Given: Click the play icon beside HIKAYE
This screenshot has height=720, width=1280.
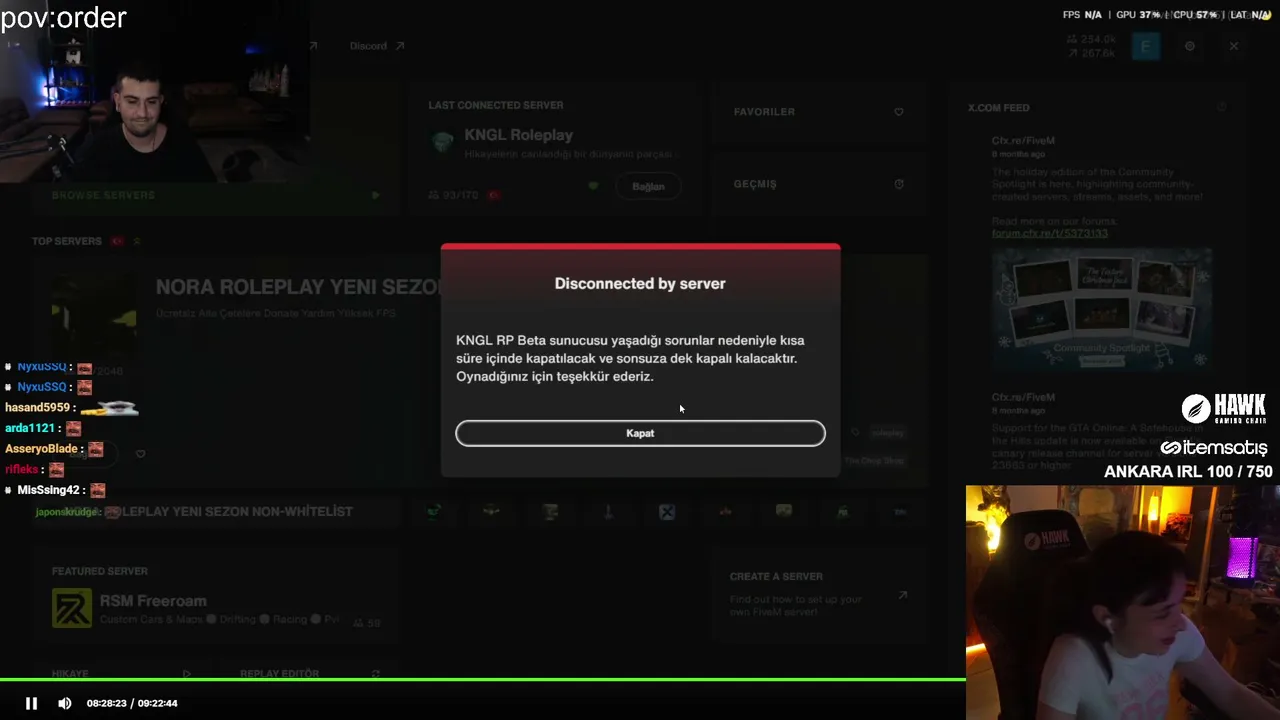Looking at the screenshot, I should click(x=186, y=674).
